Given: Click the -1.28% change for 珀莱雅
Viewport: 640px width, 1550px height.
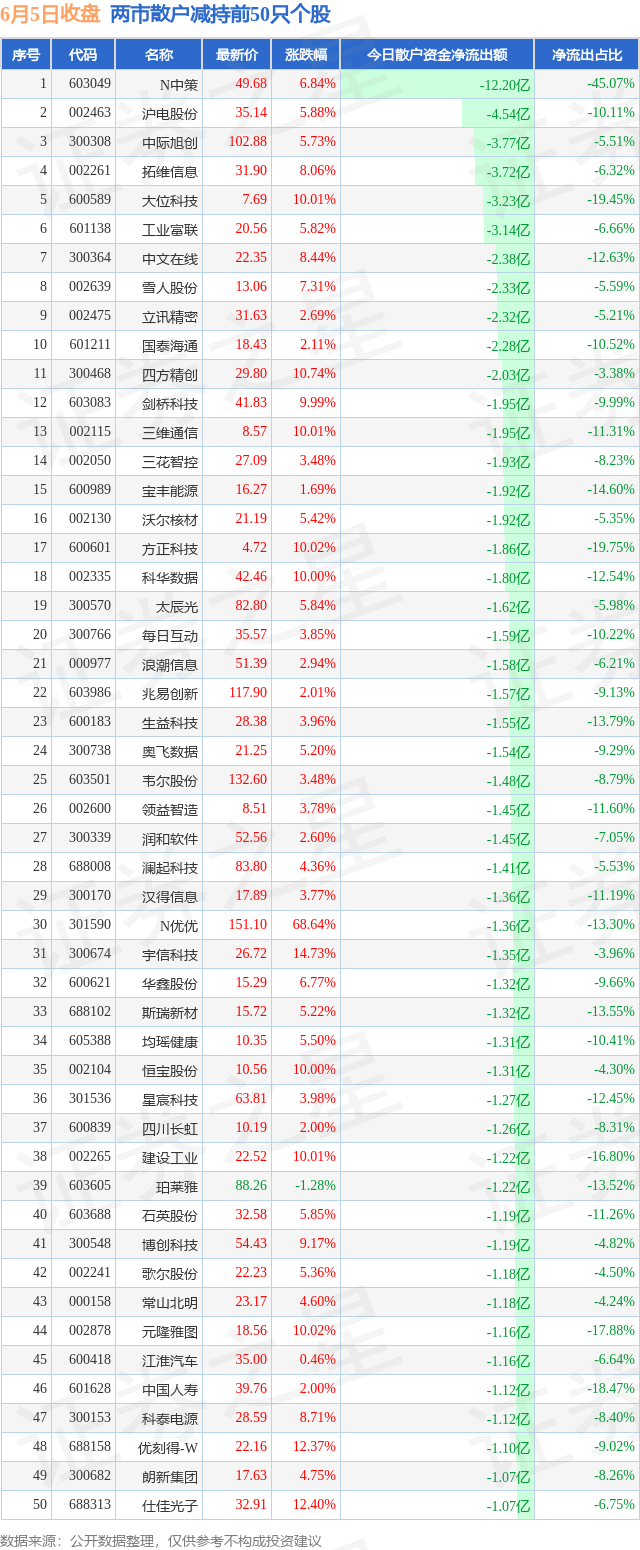Looking at the screenshot, I should (314, 1186).
